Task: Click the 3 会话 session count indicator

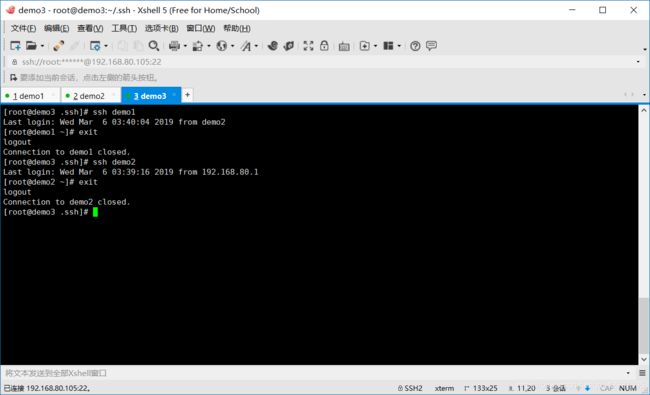Action: click(x=555, y=388)
